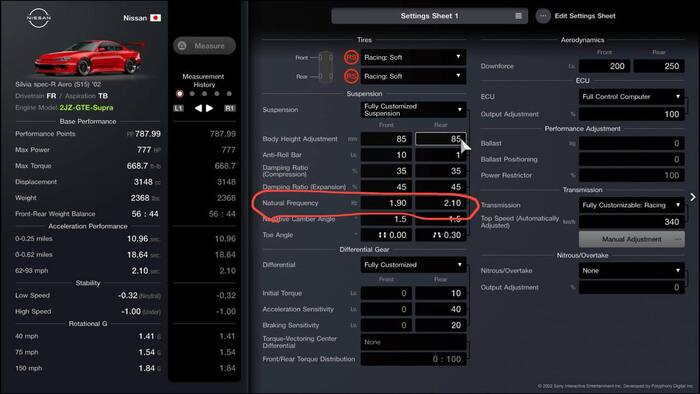The image size is (700, 394).
Task: Click rear tire RS compound badge
Action: click(351, 76)
